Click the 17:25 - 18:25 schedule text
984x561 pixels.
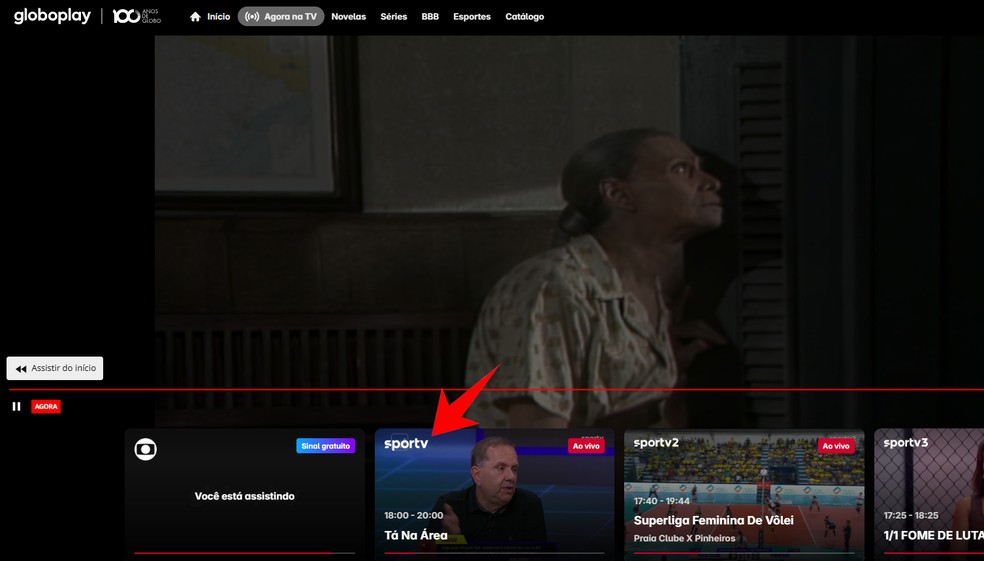[911, 515]
